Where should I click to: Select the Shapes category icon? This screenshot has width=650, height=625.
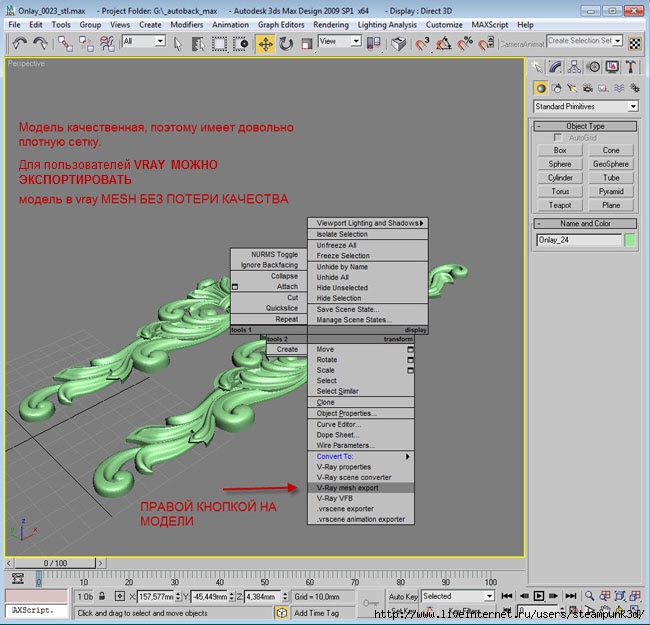(x=557, y=88)
